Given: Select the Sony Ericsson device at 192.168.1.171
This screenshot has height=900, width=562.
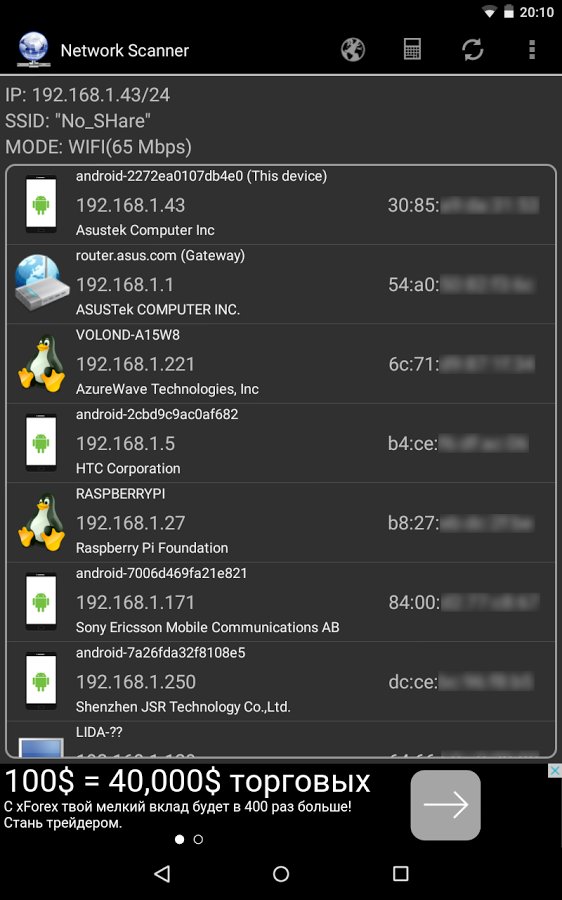Looking at the screenshot, I should point(281,602).
